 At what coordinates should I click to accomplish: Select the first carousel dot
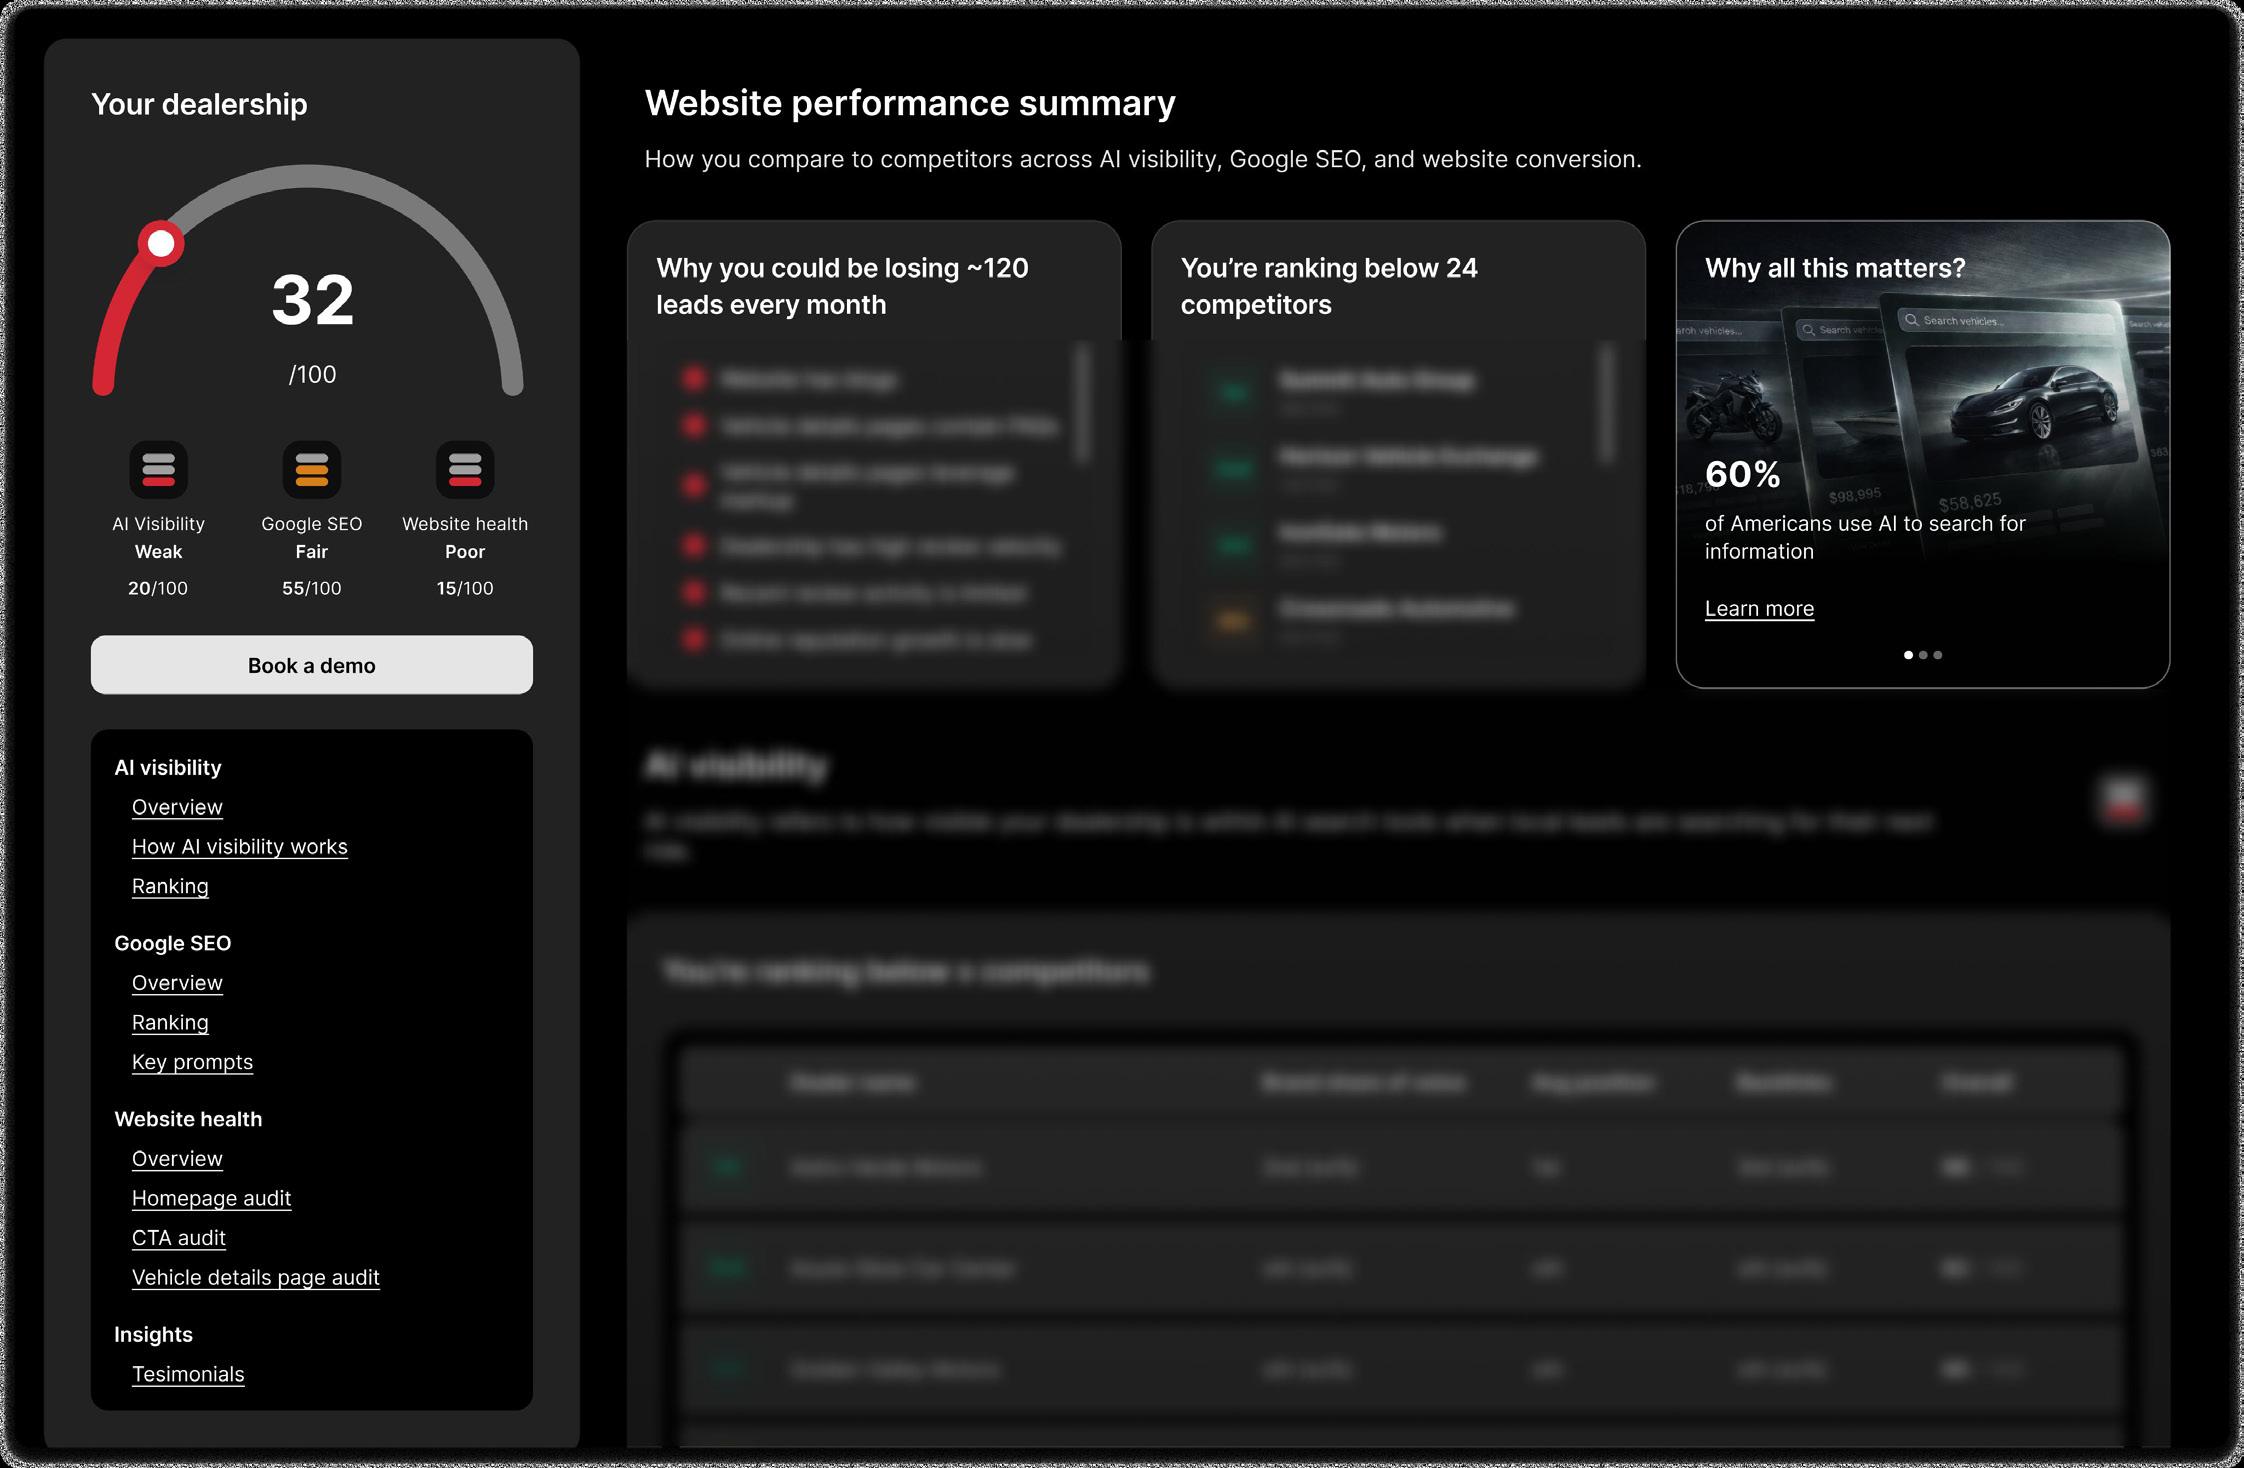(1908, 655)
